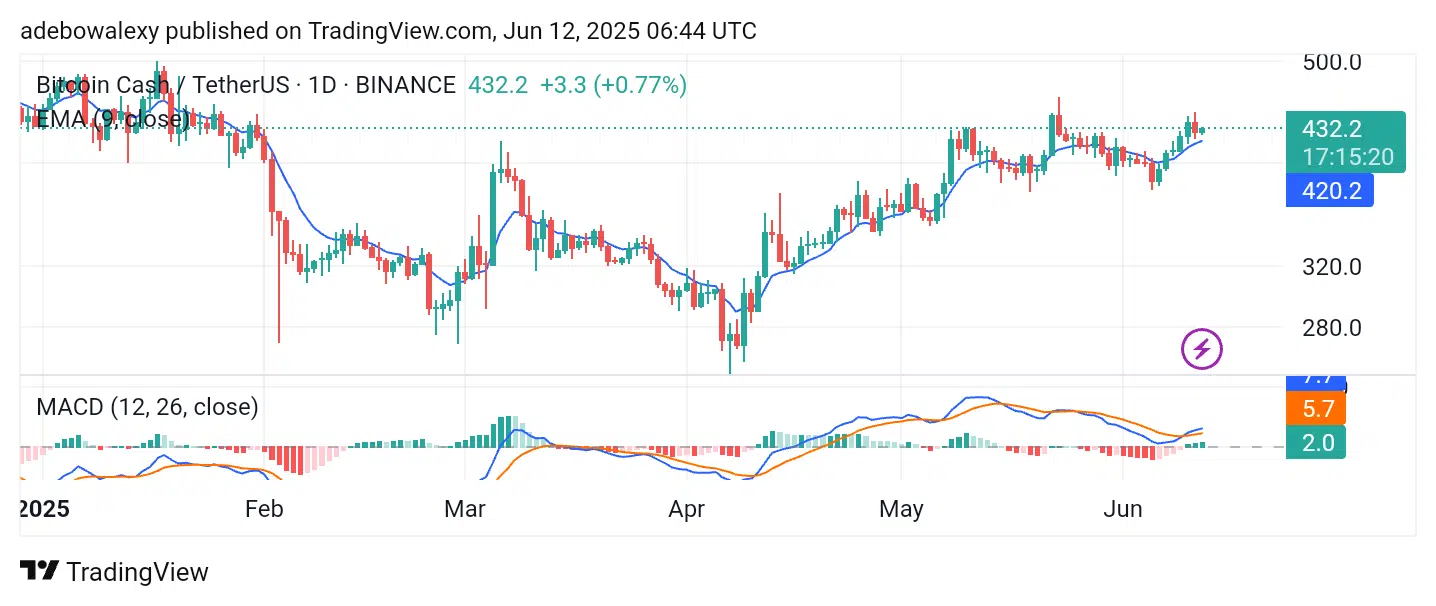
Task: Click the May marker on time axis
Action: point(901,509)
